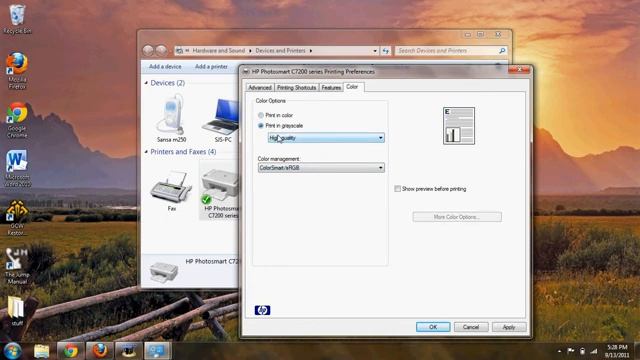Click the Cancel button
Viewport: 640px width, 360px height.
tap(471, 327)
